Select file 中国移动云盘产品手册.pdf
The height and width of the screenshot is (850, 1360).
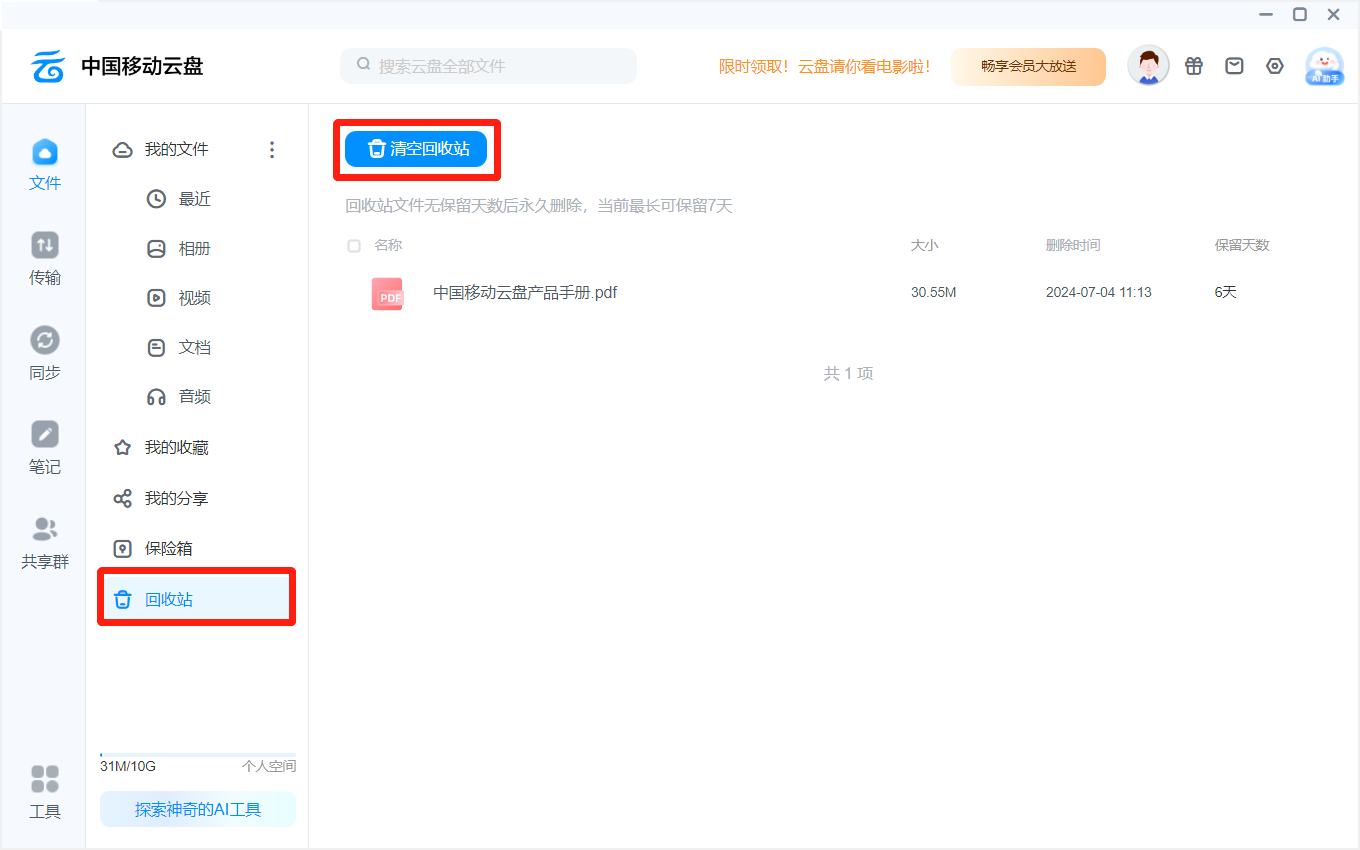pyautogui.click(x=525, y=293)
